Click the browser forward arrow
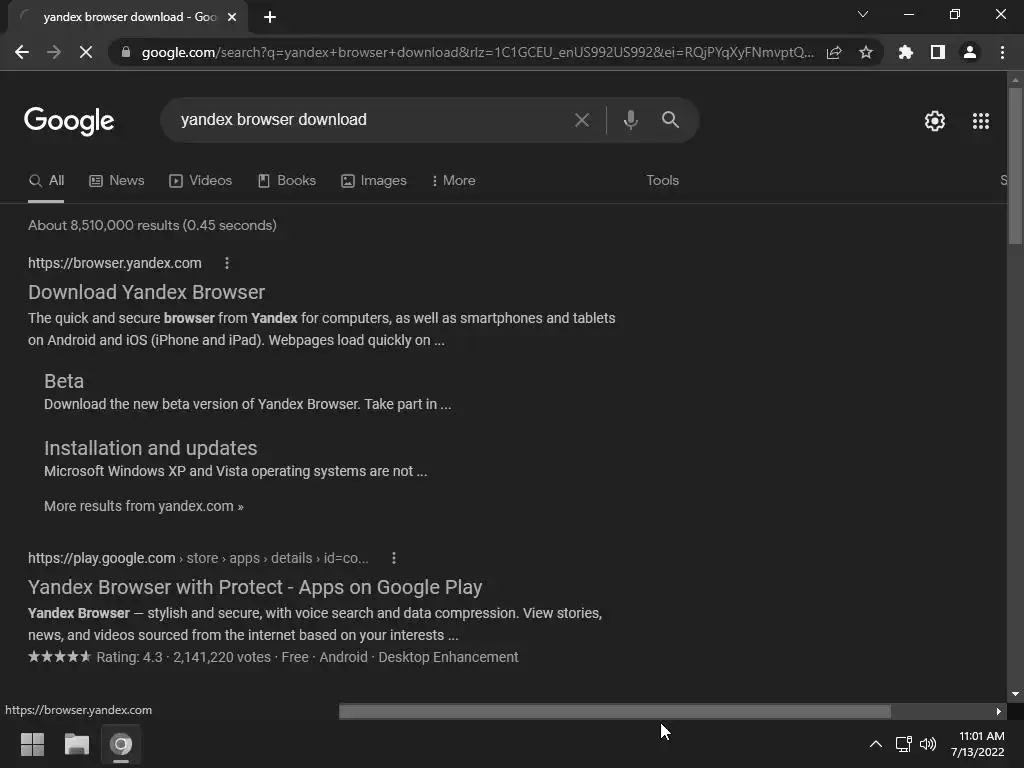The image size is (1024, 768). (54, 52)
